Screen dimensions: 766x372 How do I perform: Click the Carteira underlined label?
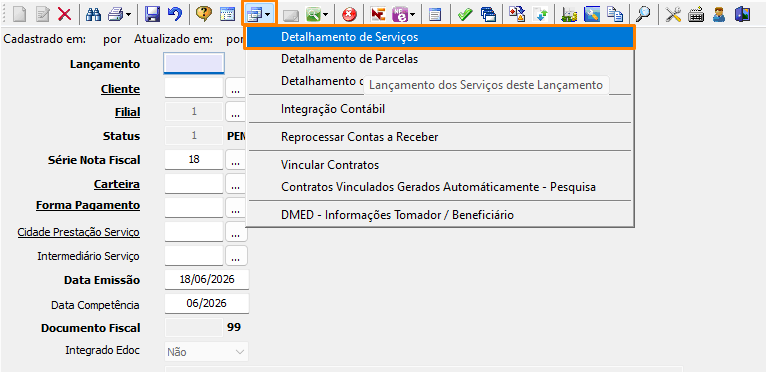[117, 184]
